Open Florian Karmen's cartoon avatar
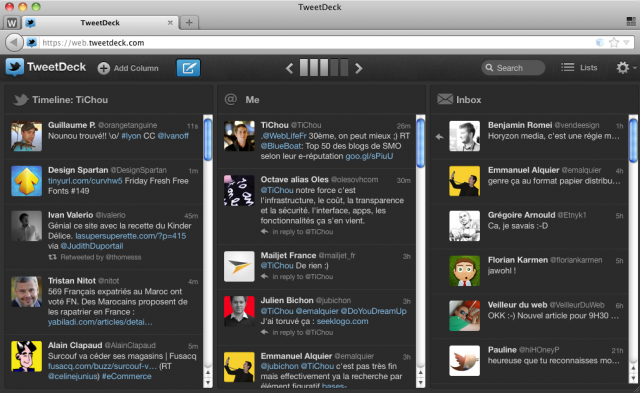This screenshot has width=640, height=393. (464, 271)
